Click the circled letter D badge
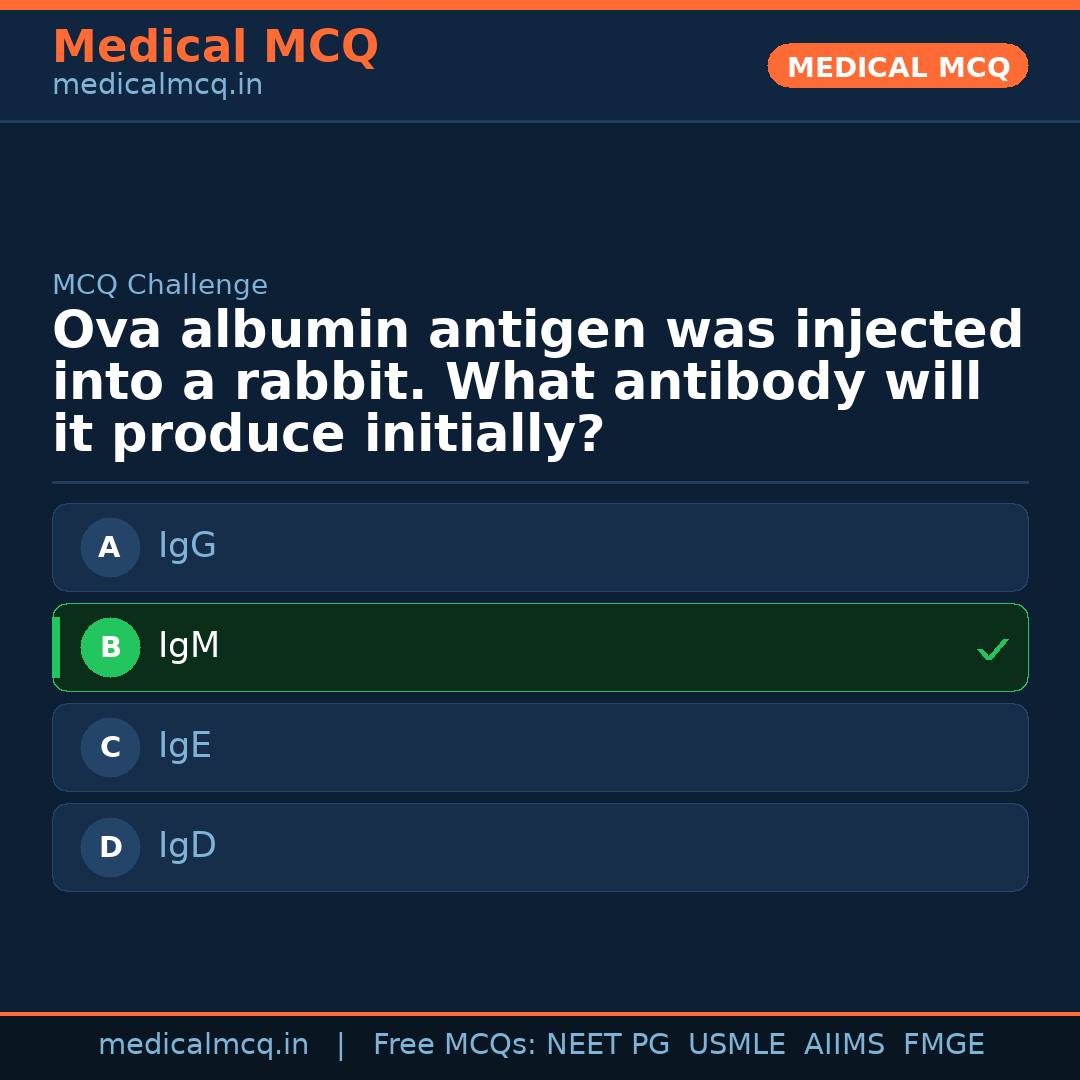The height and width of the screenshot is (1080, 1080). pyautogui.click(x=110, y=847)
